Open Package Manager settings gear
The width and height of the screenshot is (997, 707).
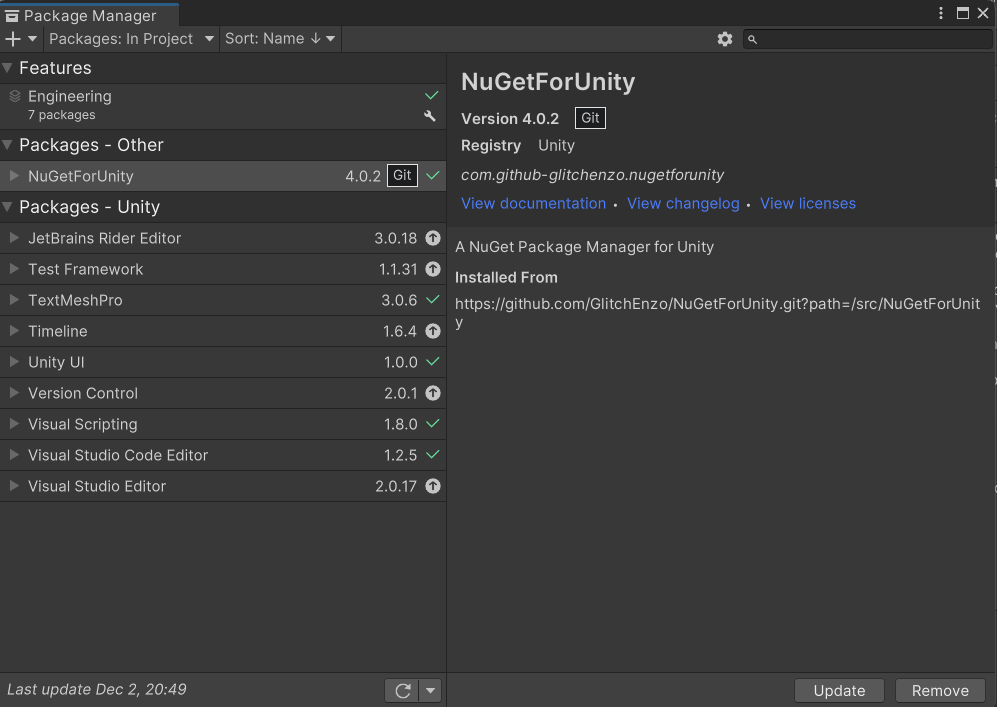point(725,39)
